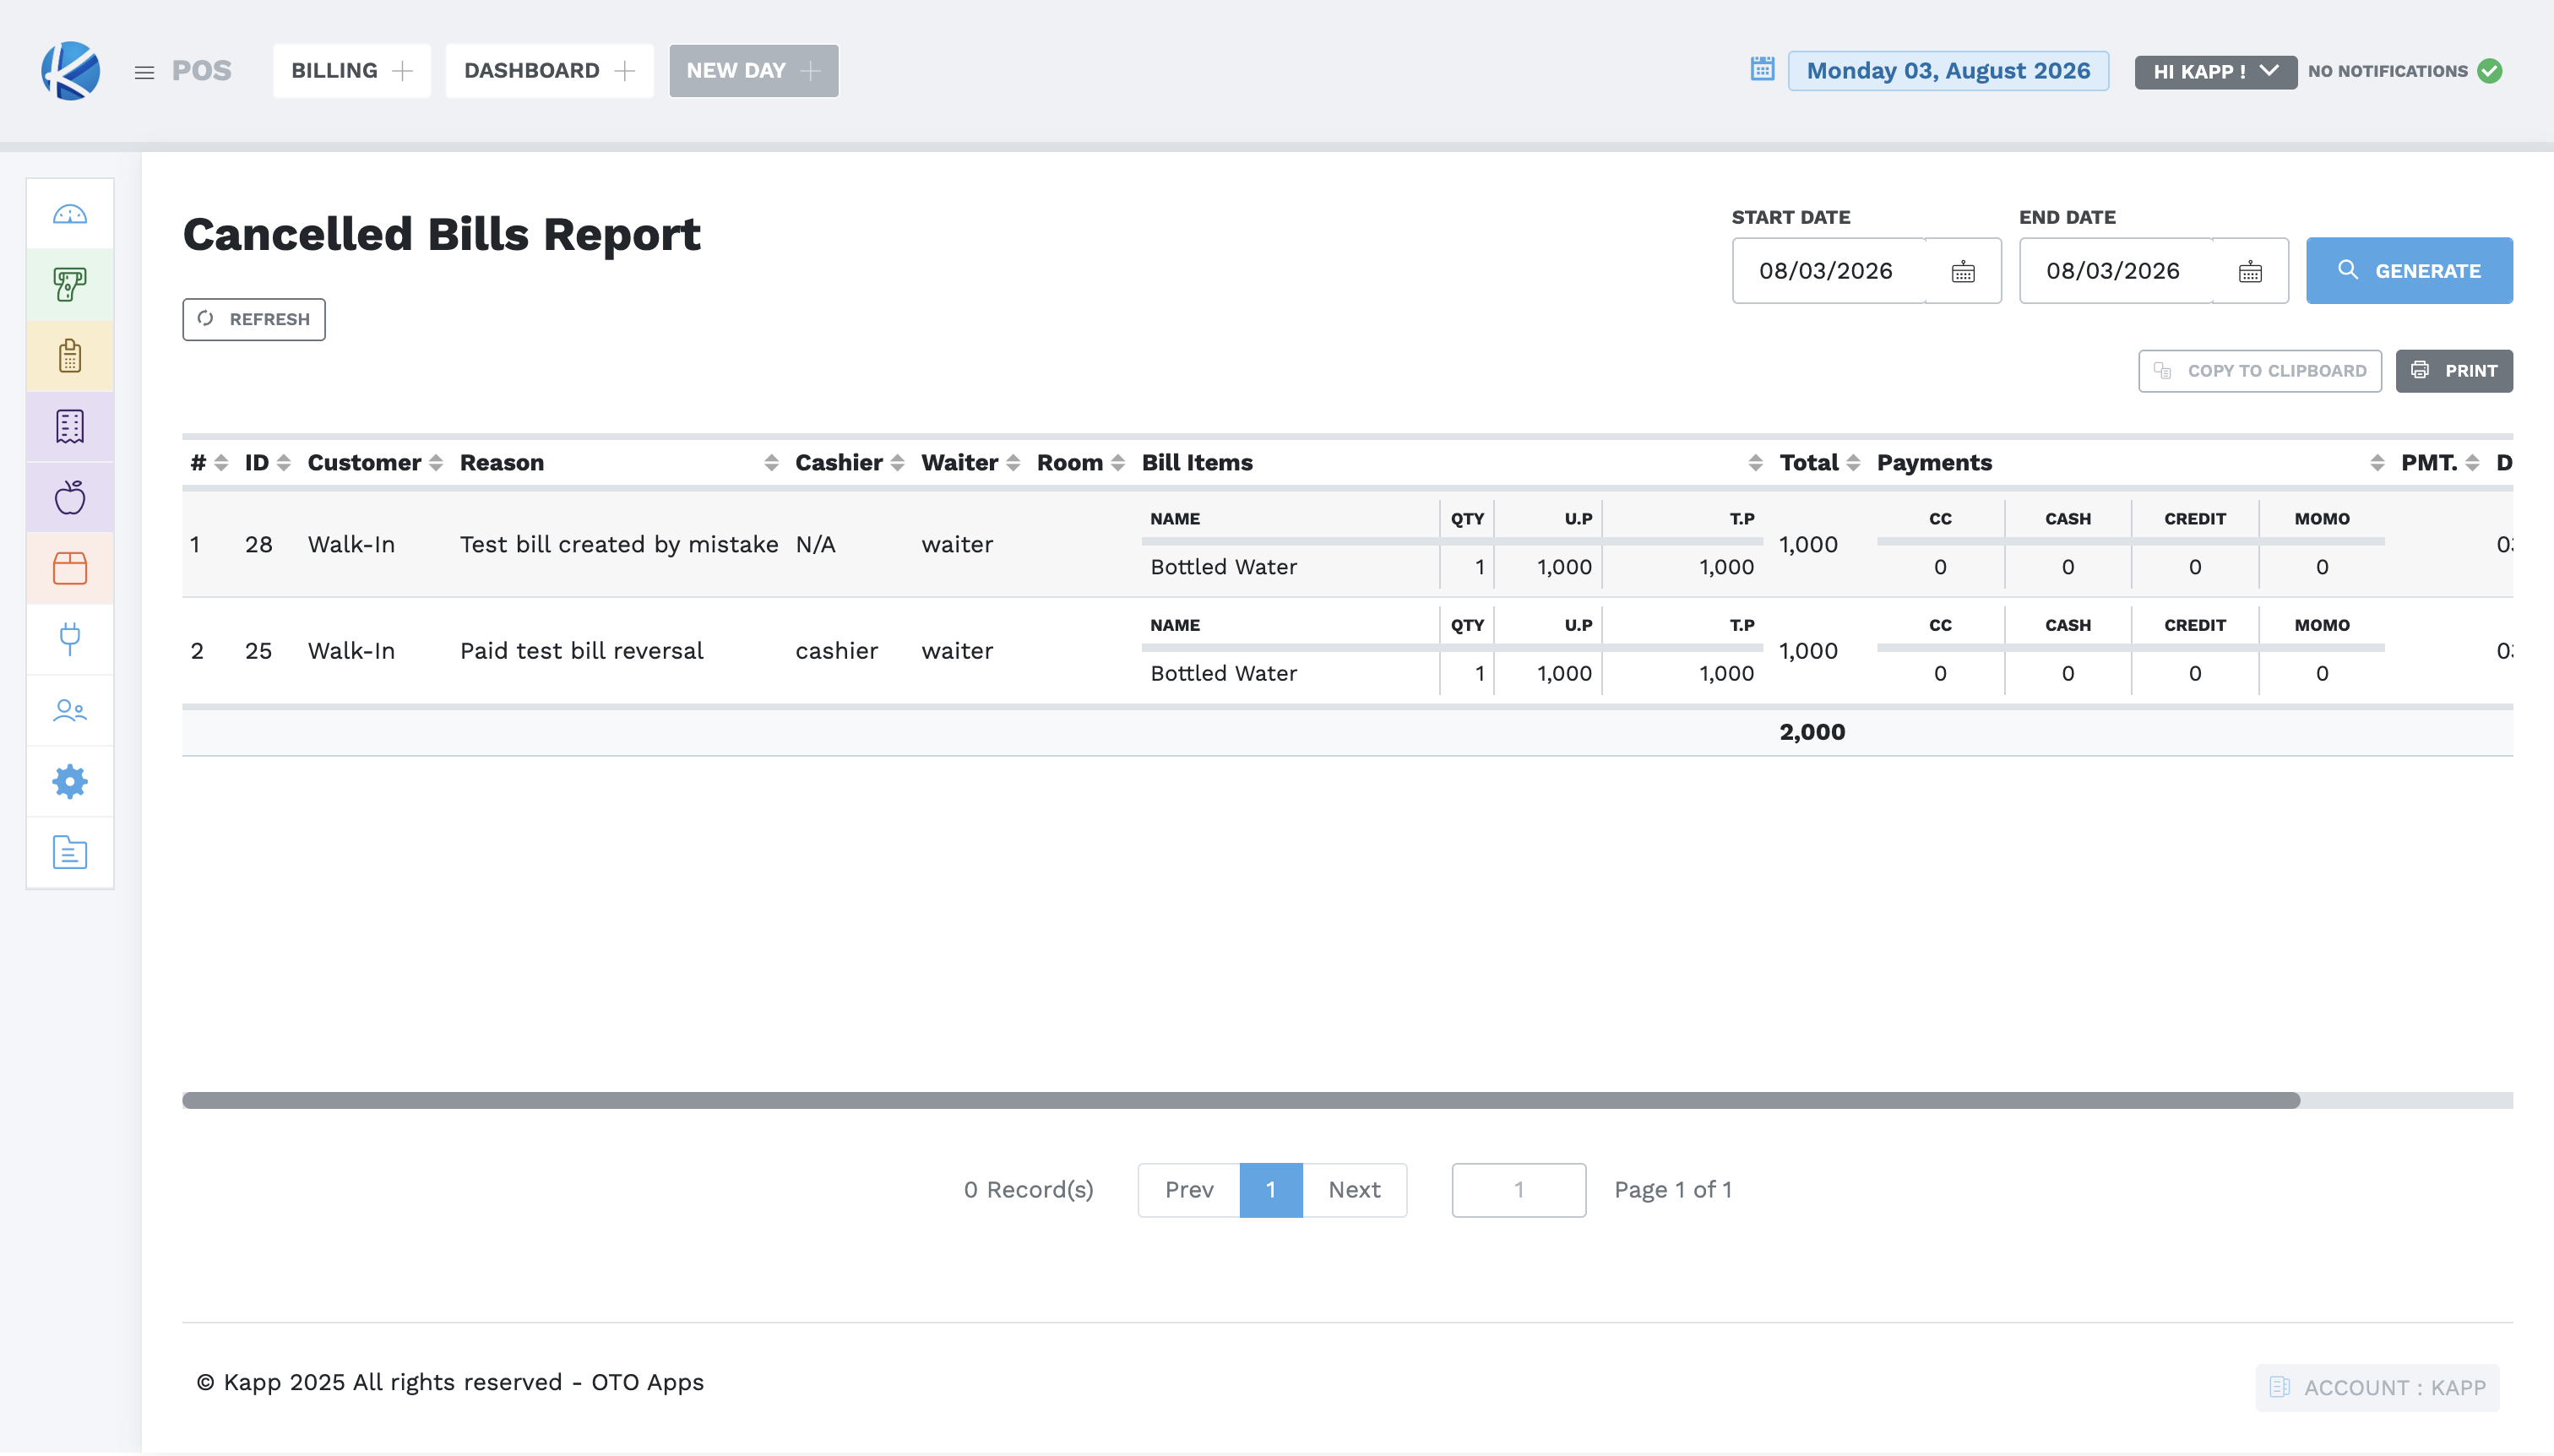The height and width of the screenshot is (1456, 2554).
Task: Open the users sidebar icon
Action: 70,710
